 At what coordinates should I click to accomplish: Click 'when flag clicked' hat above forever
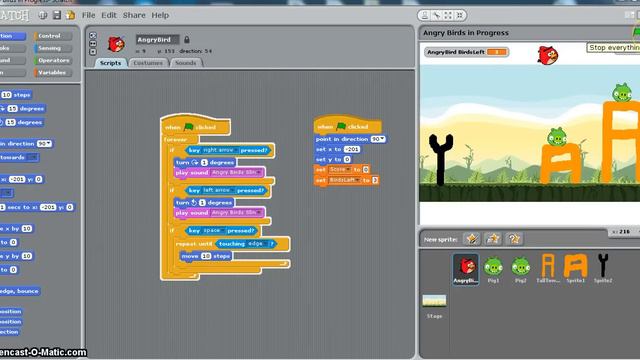[196, 125]
